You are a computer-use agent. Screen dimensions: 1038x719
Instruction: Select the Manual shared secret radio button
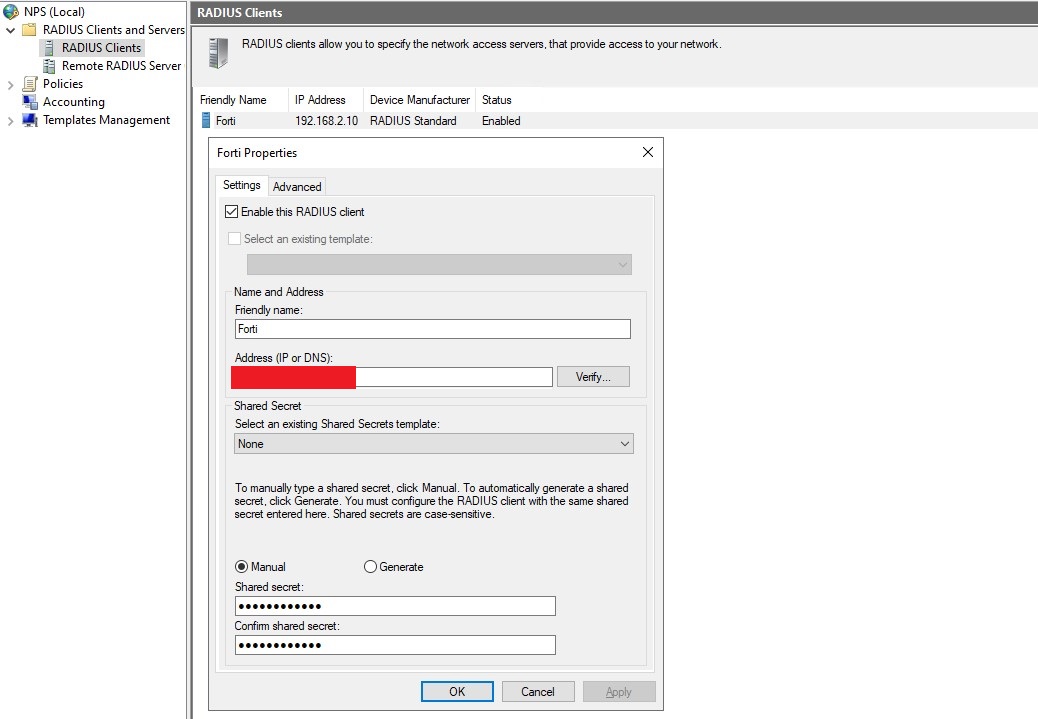pyautogui.click(x=242, y=567)
